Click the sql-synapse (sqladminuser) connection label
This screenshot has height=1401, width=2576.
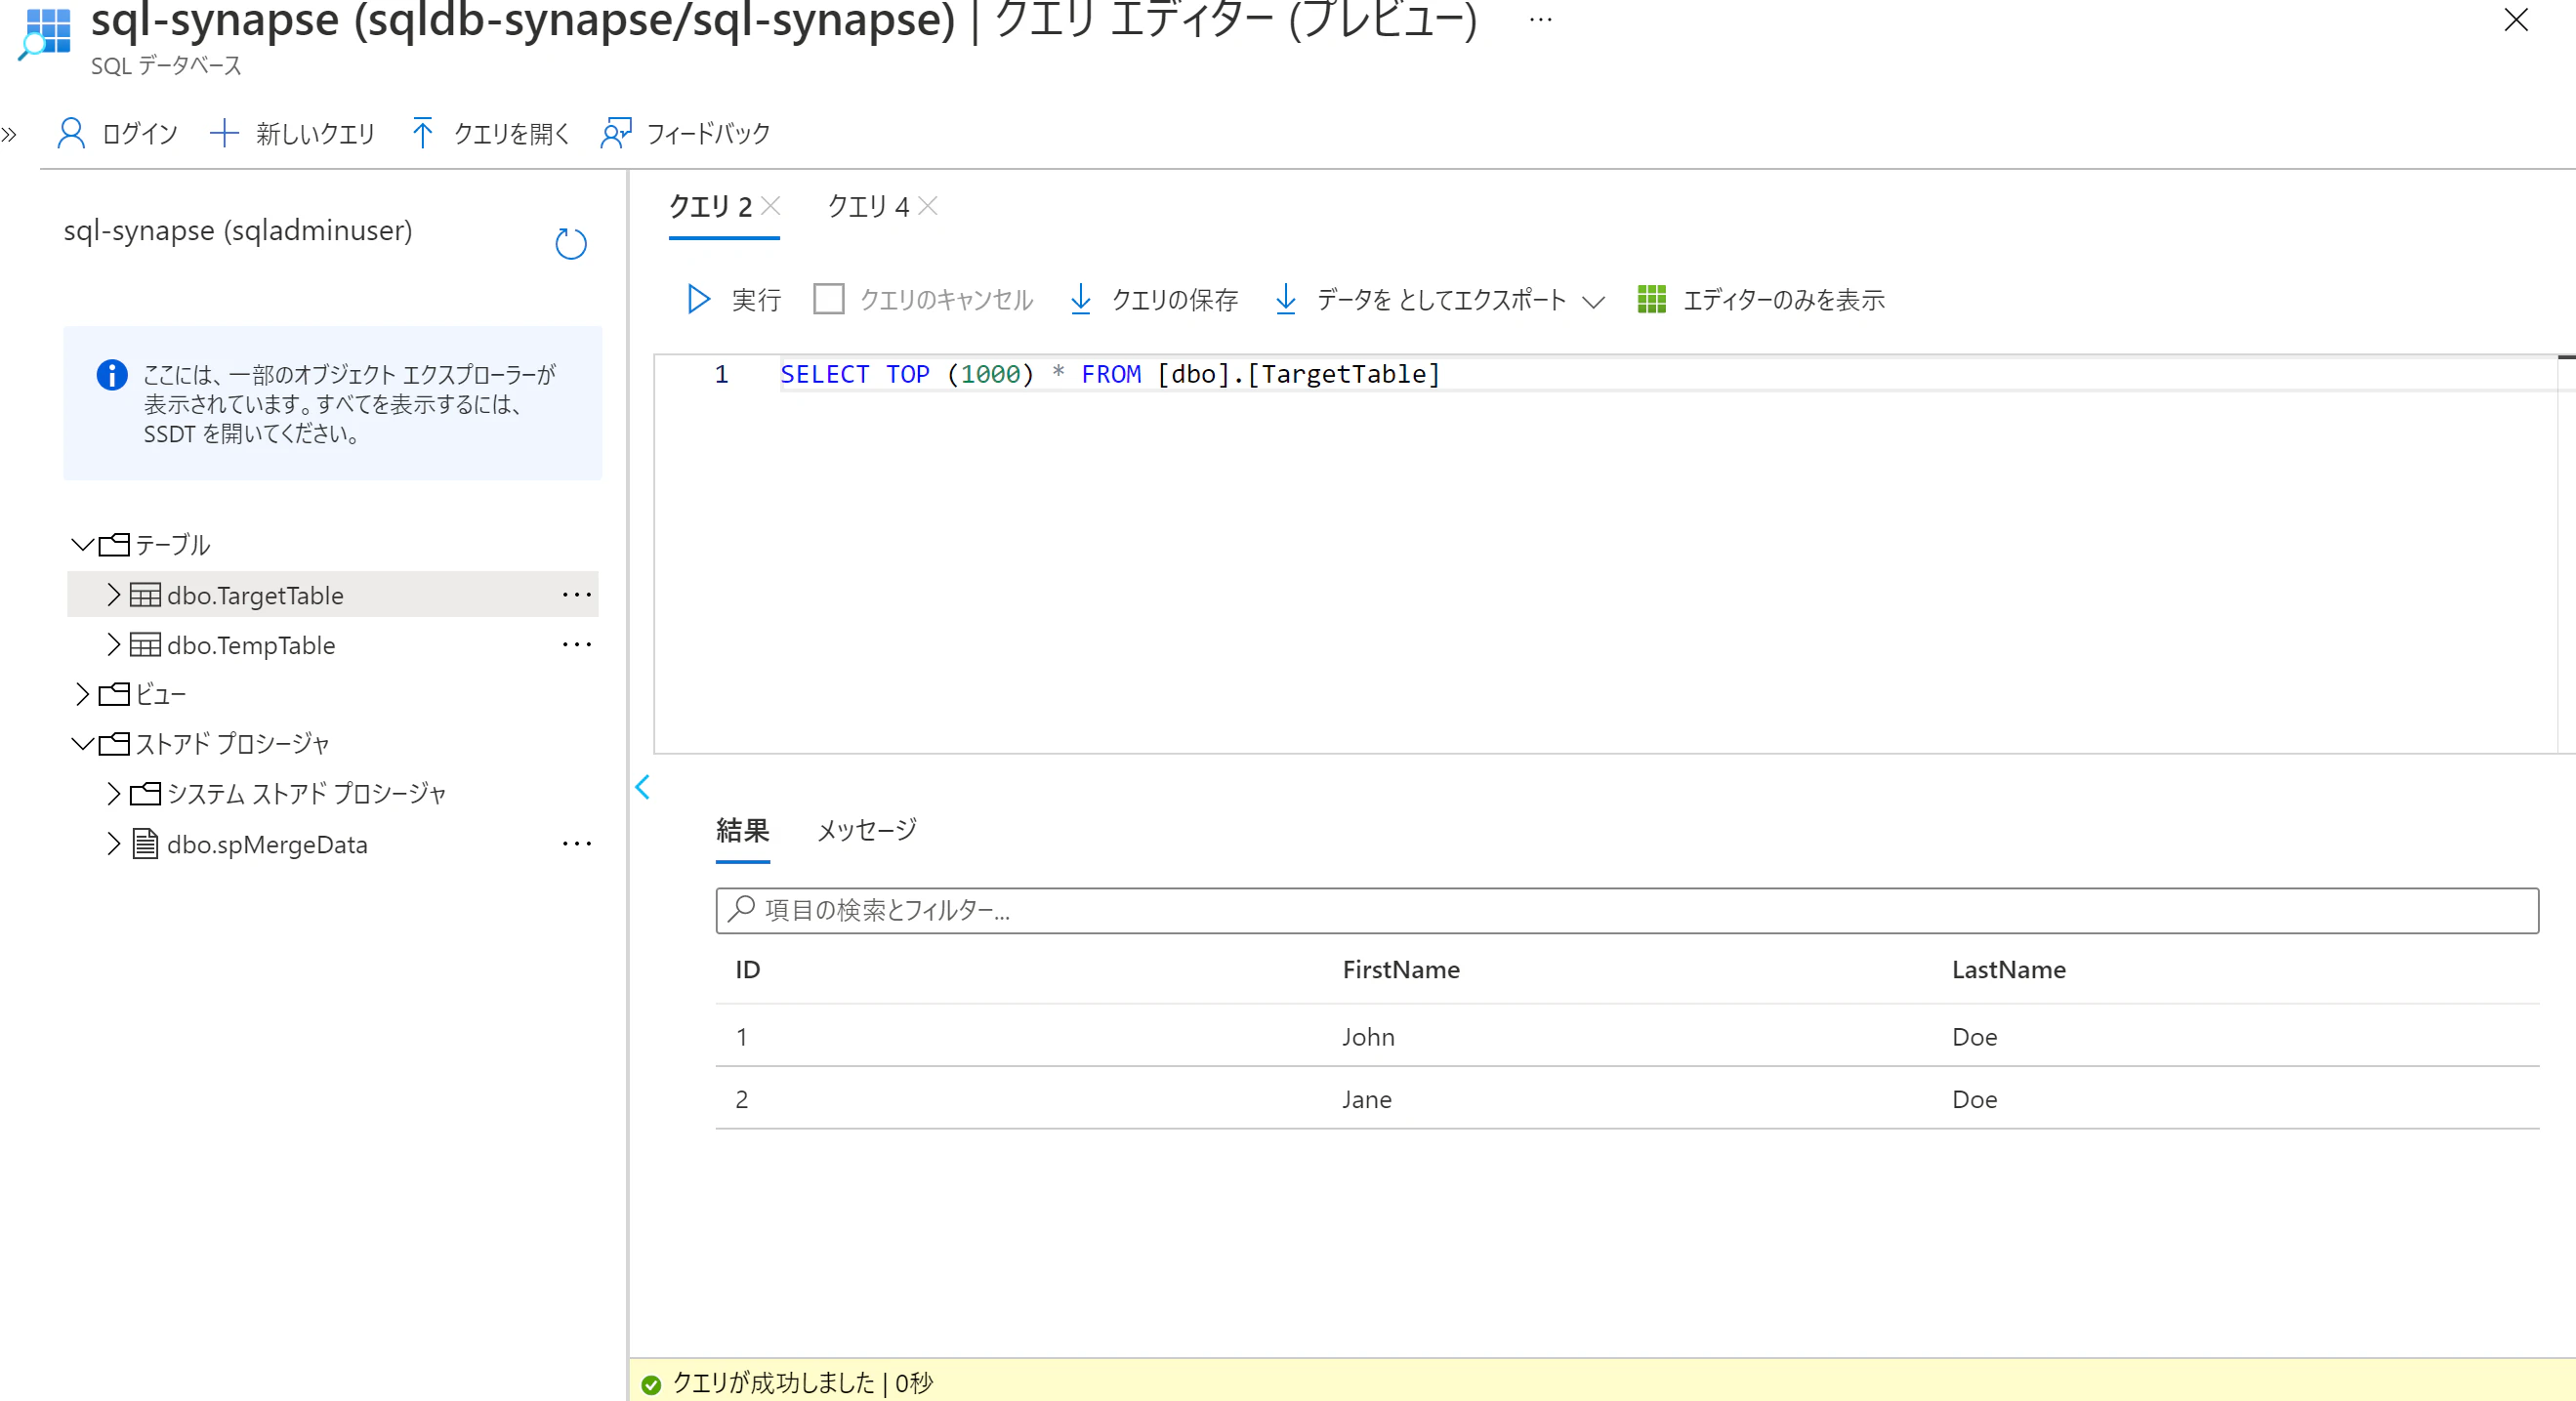coord(238,231)
